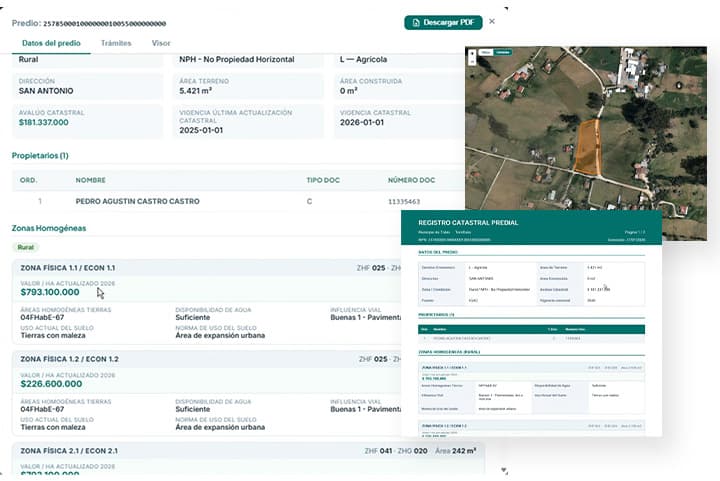Click the orange highlighted parcel on the map
This screenshot has height=481, width=720.
pyautogui.click(x=588, y=147)
